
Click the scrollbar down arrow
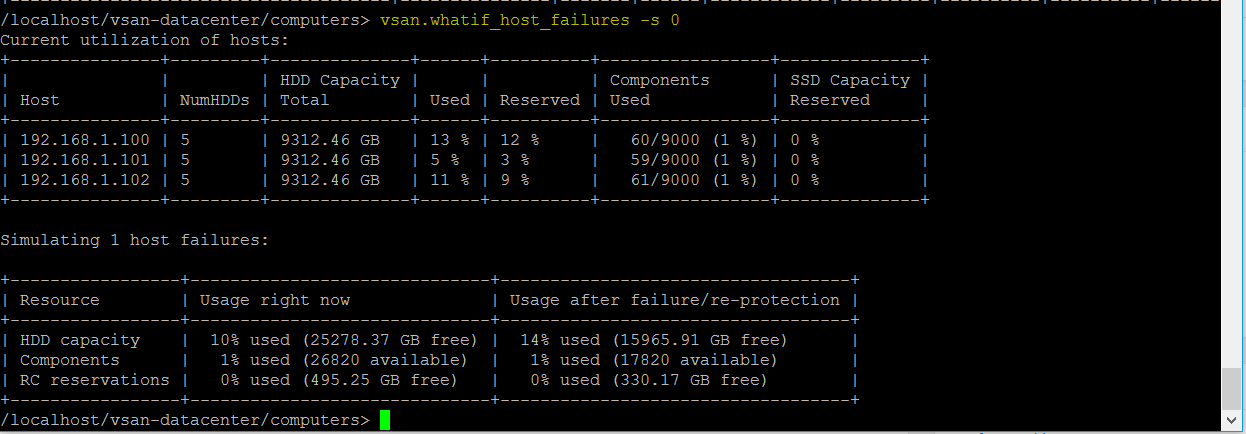tap(1233, 421)
